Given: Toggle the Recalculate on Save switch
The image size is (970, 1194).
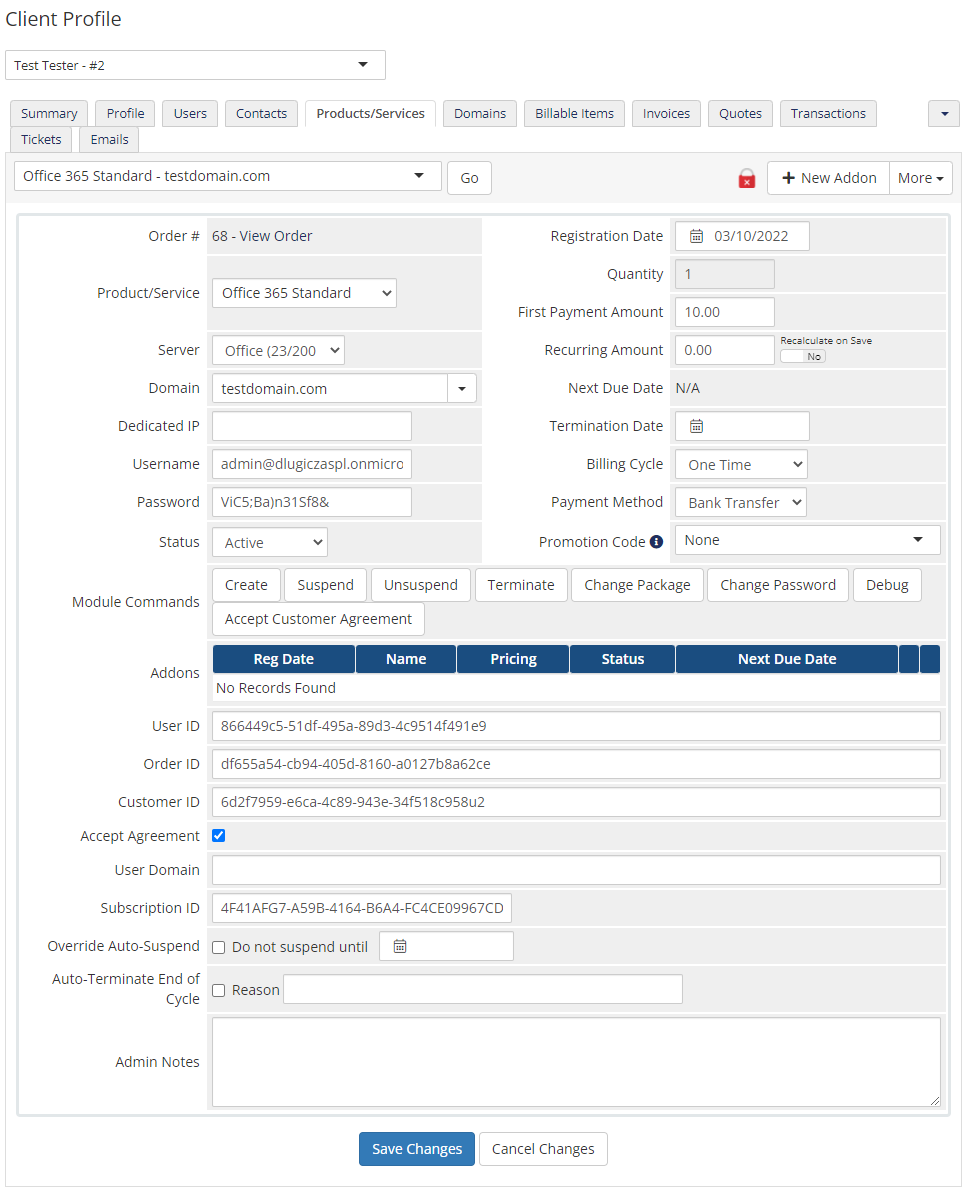Looking at the screenshot, I should pos(802,356).
